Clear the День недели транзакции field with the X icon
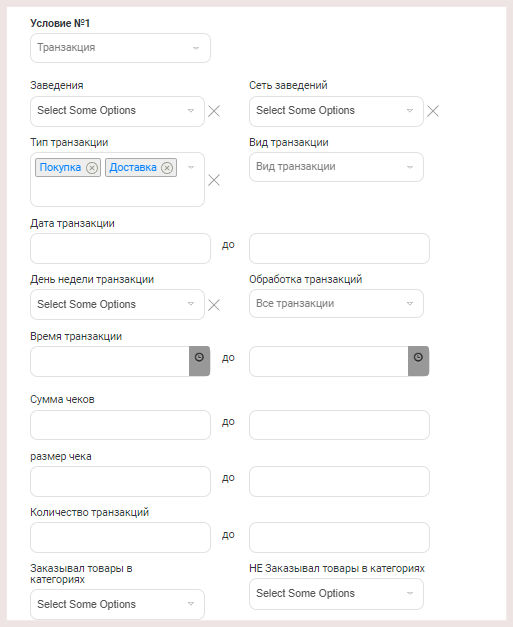 (214, 306)
